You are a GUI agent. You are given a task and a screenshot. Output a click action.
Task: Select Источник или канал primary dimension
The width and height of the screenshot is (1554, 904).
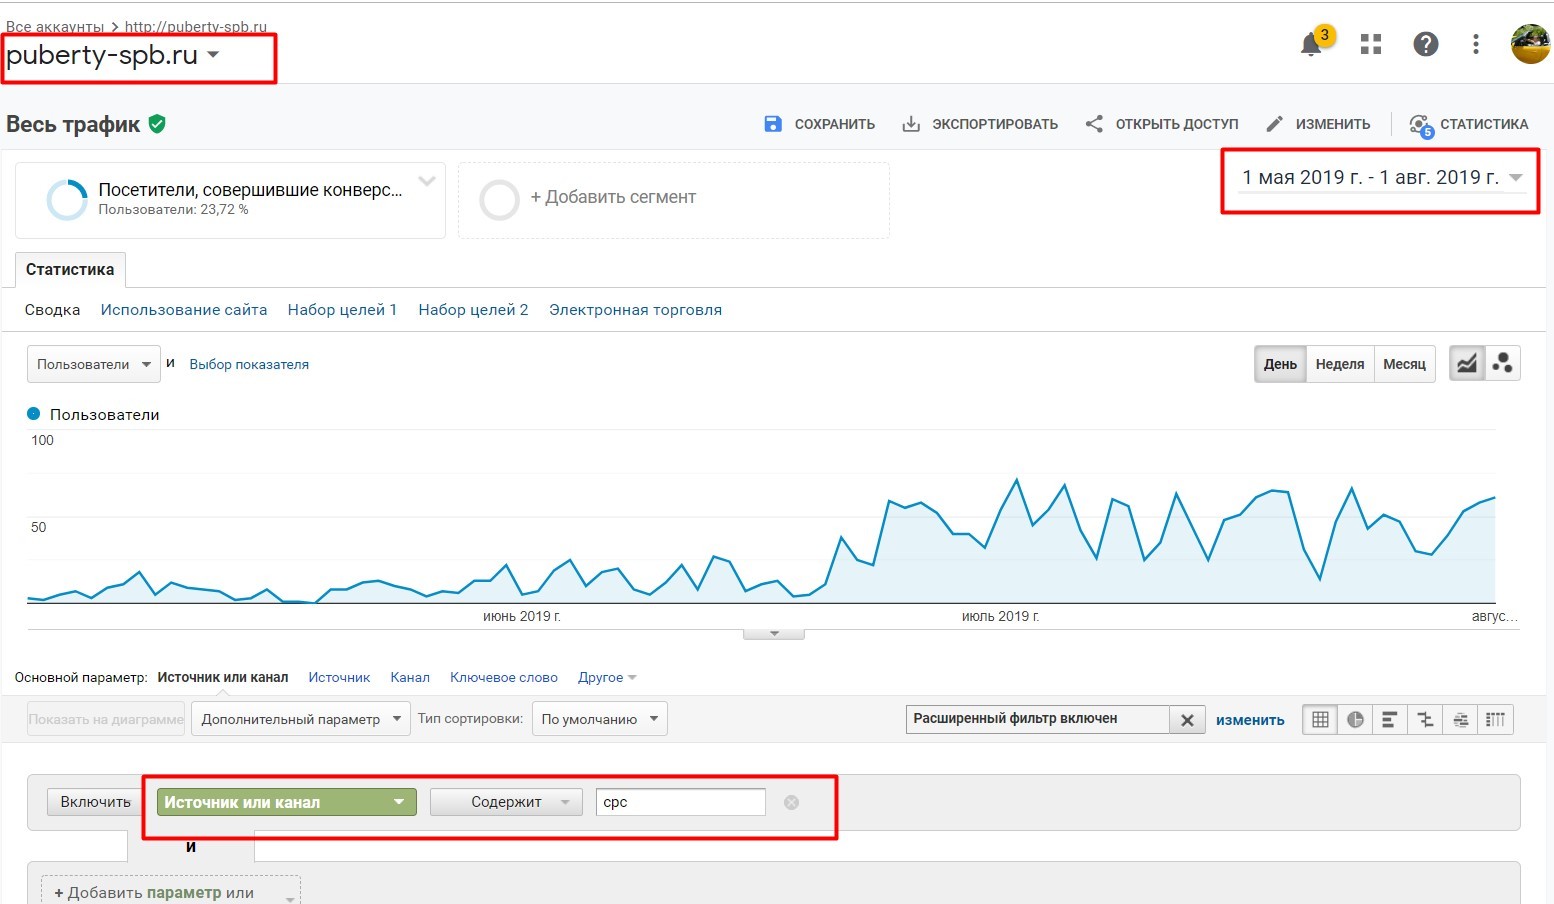[223, 677]
